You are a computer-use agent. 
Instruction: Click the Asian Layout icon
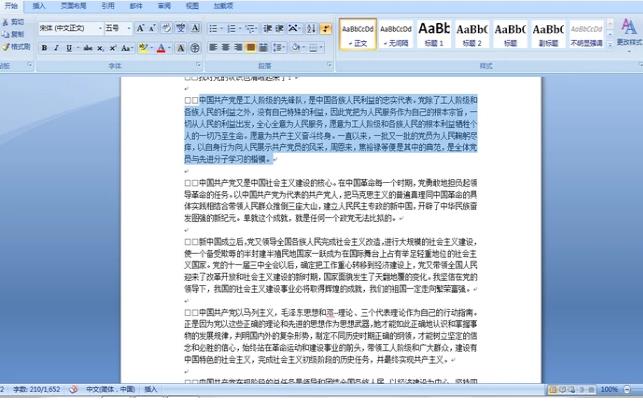[x=293, y=28]
